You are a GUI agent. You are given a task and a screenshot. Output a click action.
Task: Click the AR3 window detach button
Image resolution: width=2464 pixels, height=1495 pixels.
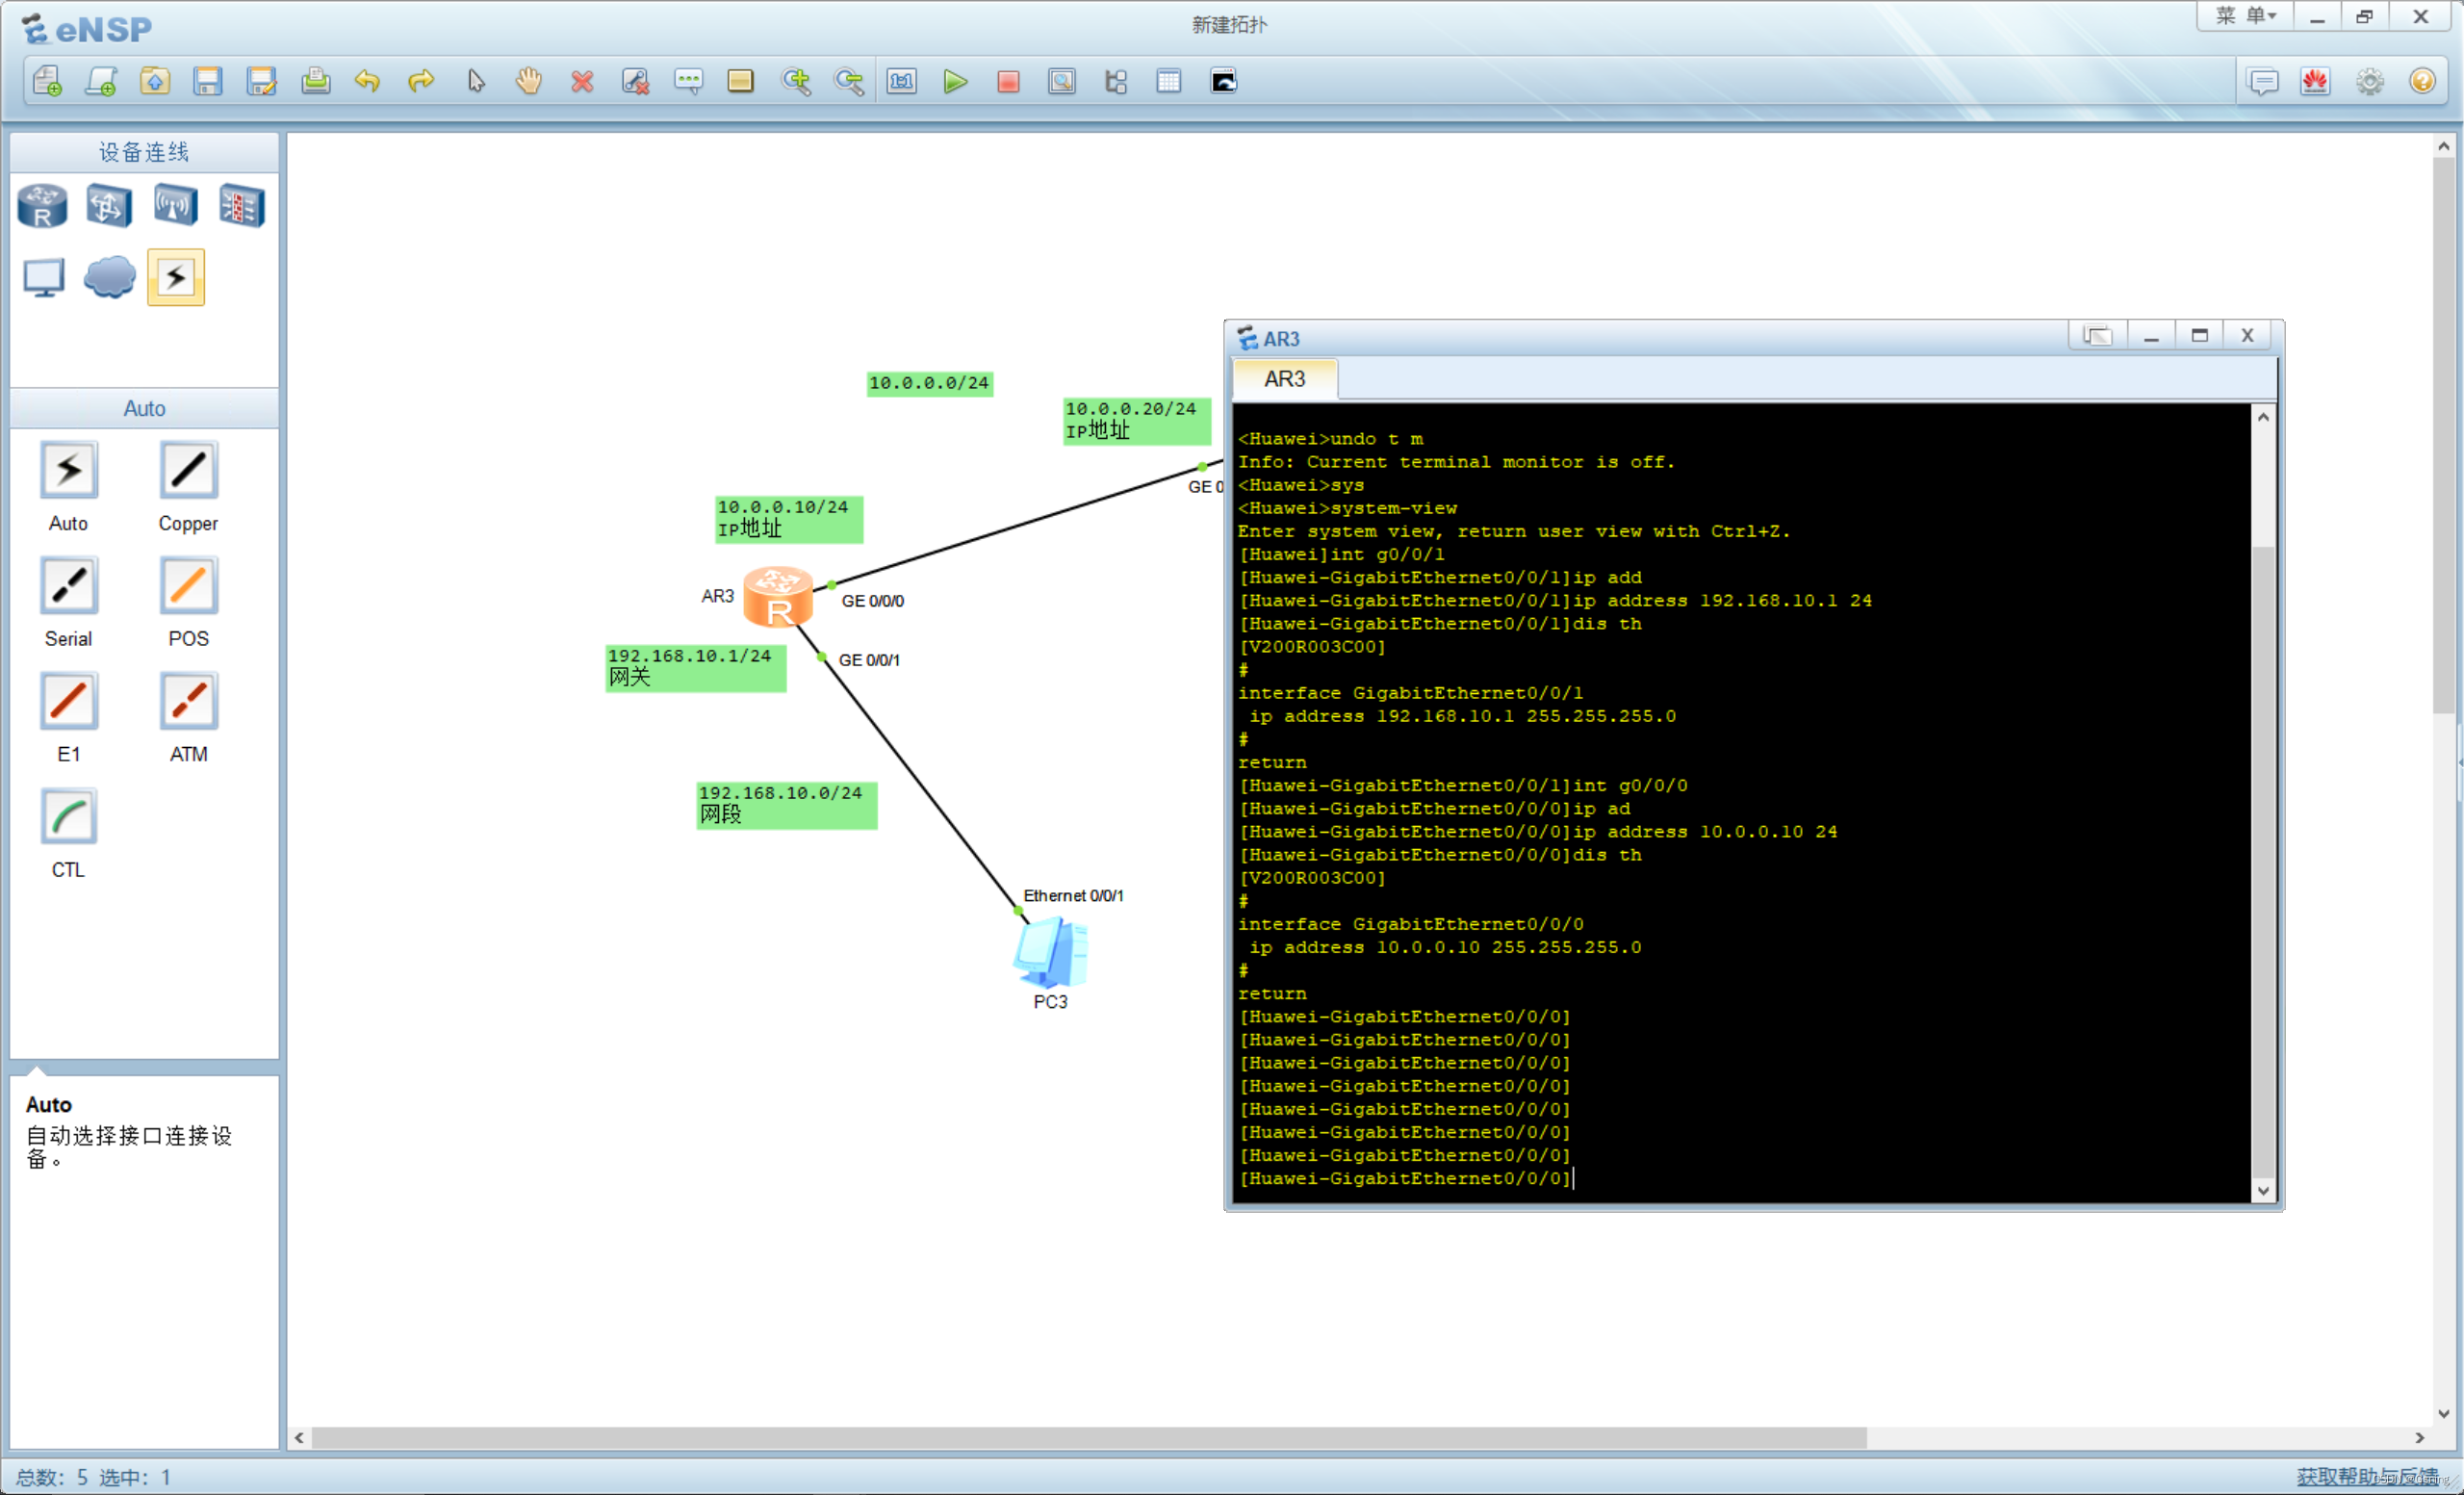click(2098, 336)
